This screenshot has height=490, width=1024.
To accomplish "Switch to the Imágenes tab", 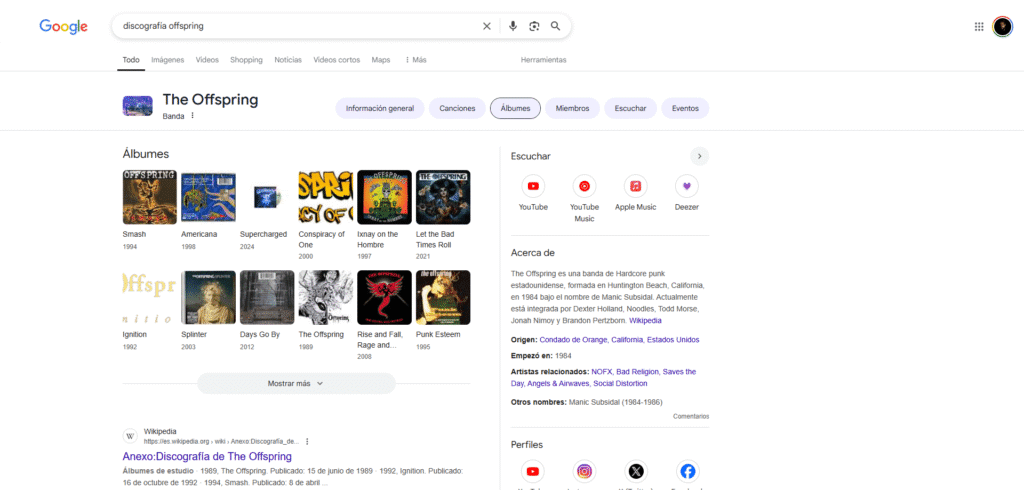I will 167,60.
